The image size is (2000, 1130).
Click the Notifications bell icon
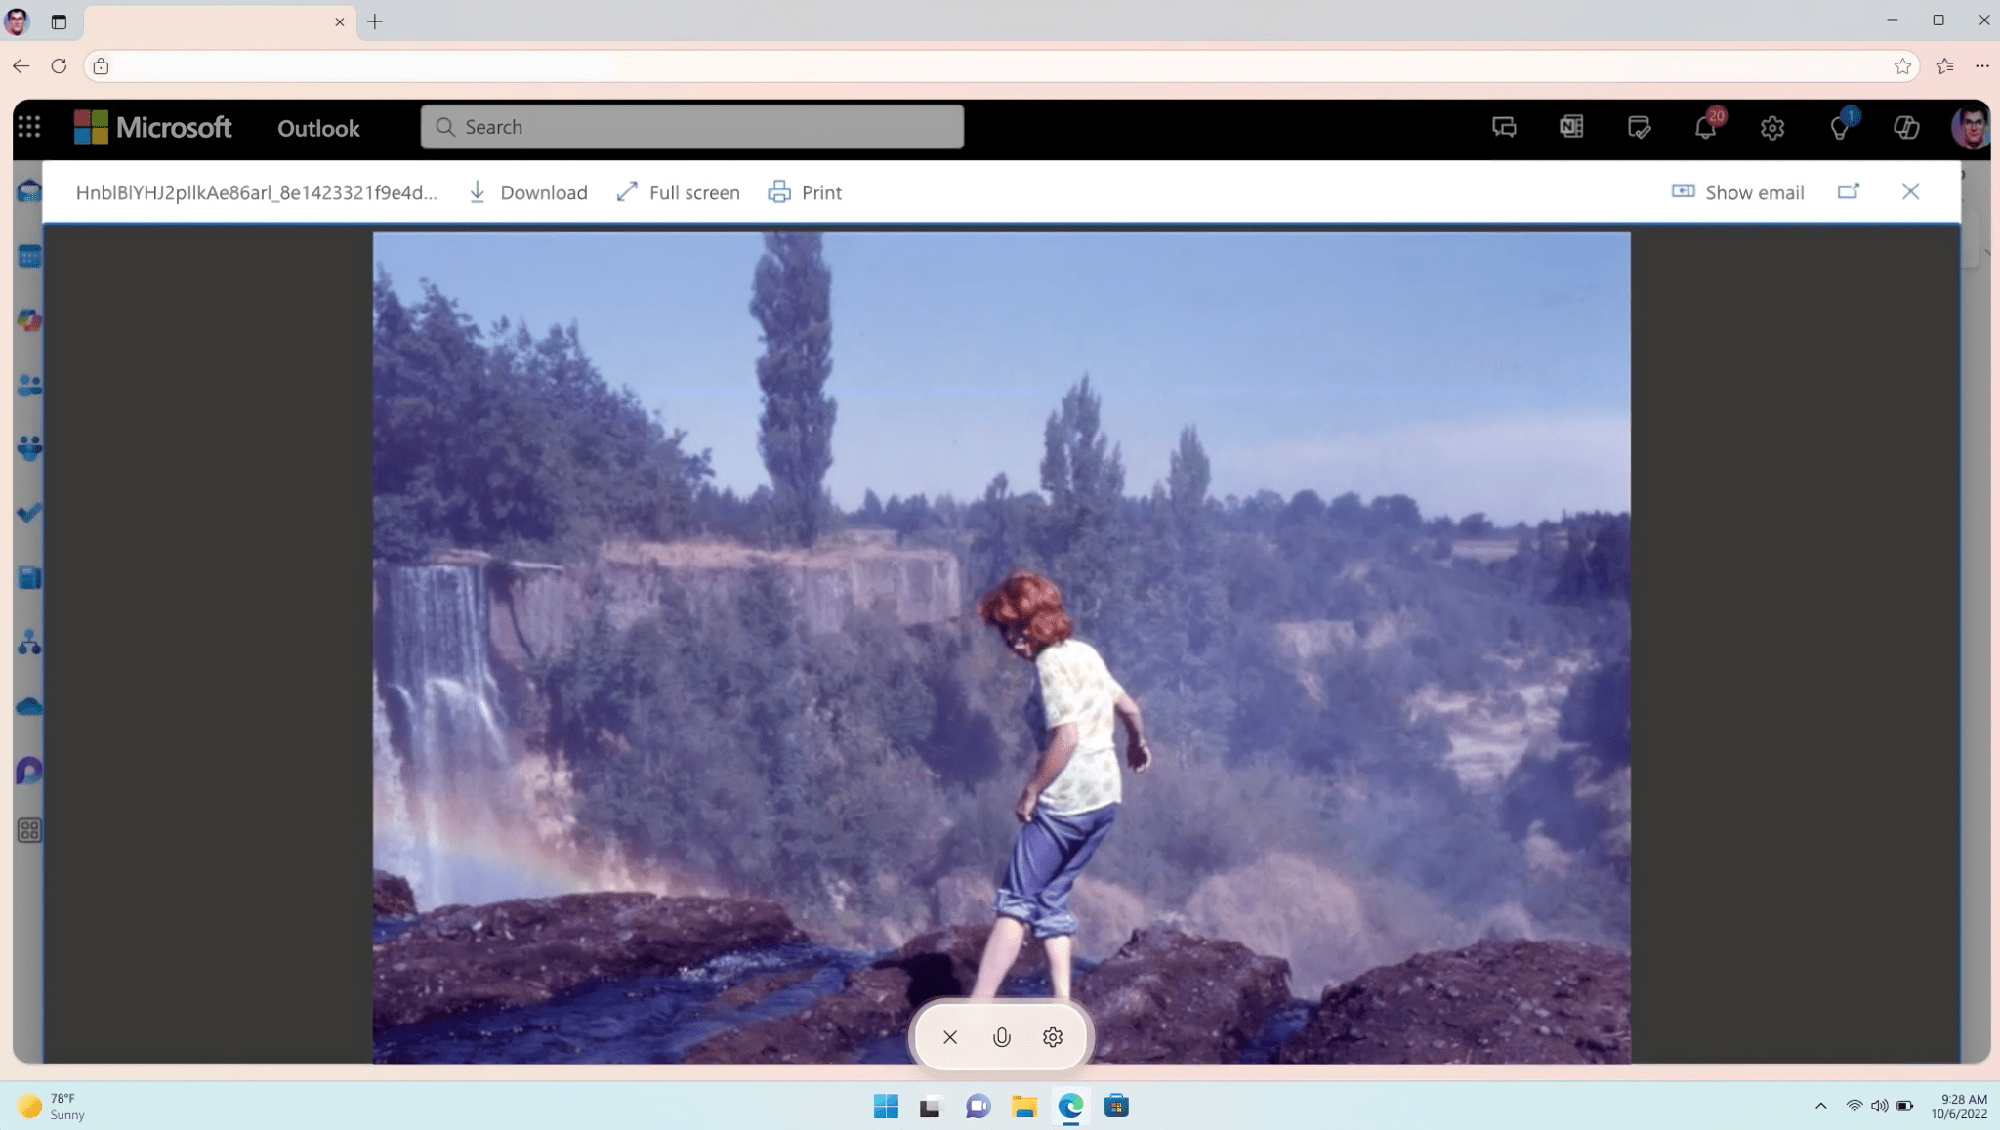[x=1705, y=126]
